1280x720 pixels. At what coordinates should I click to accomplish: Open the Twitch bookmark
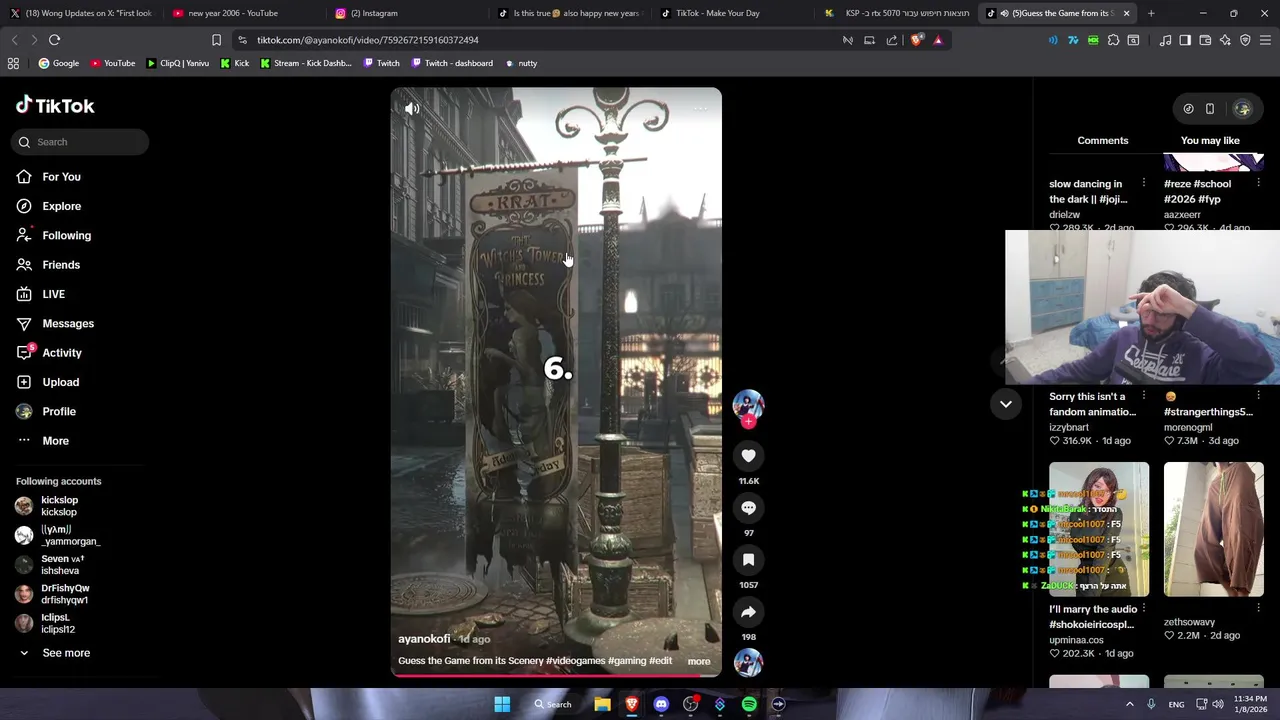tap(381, 63)
